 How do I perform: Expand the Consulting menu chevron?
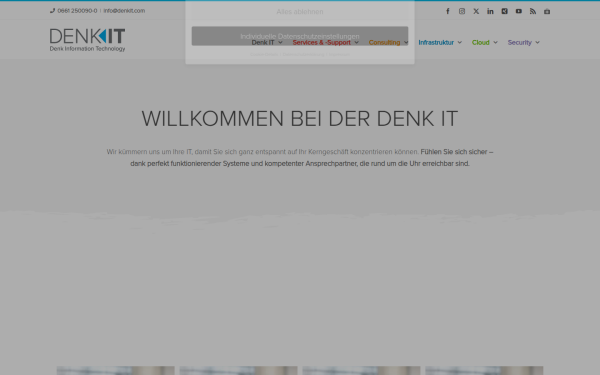[406, 42]
